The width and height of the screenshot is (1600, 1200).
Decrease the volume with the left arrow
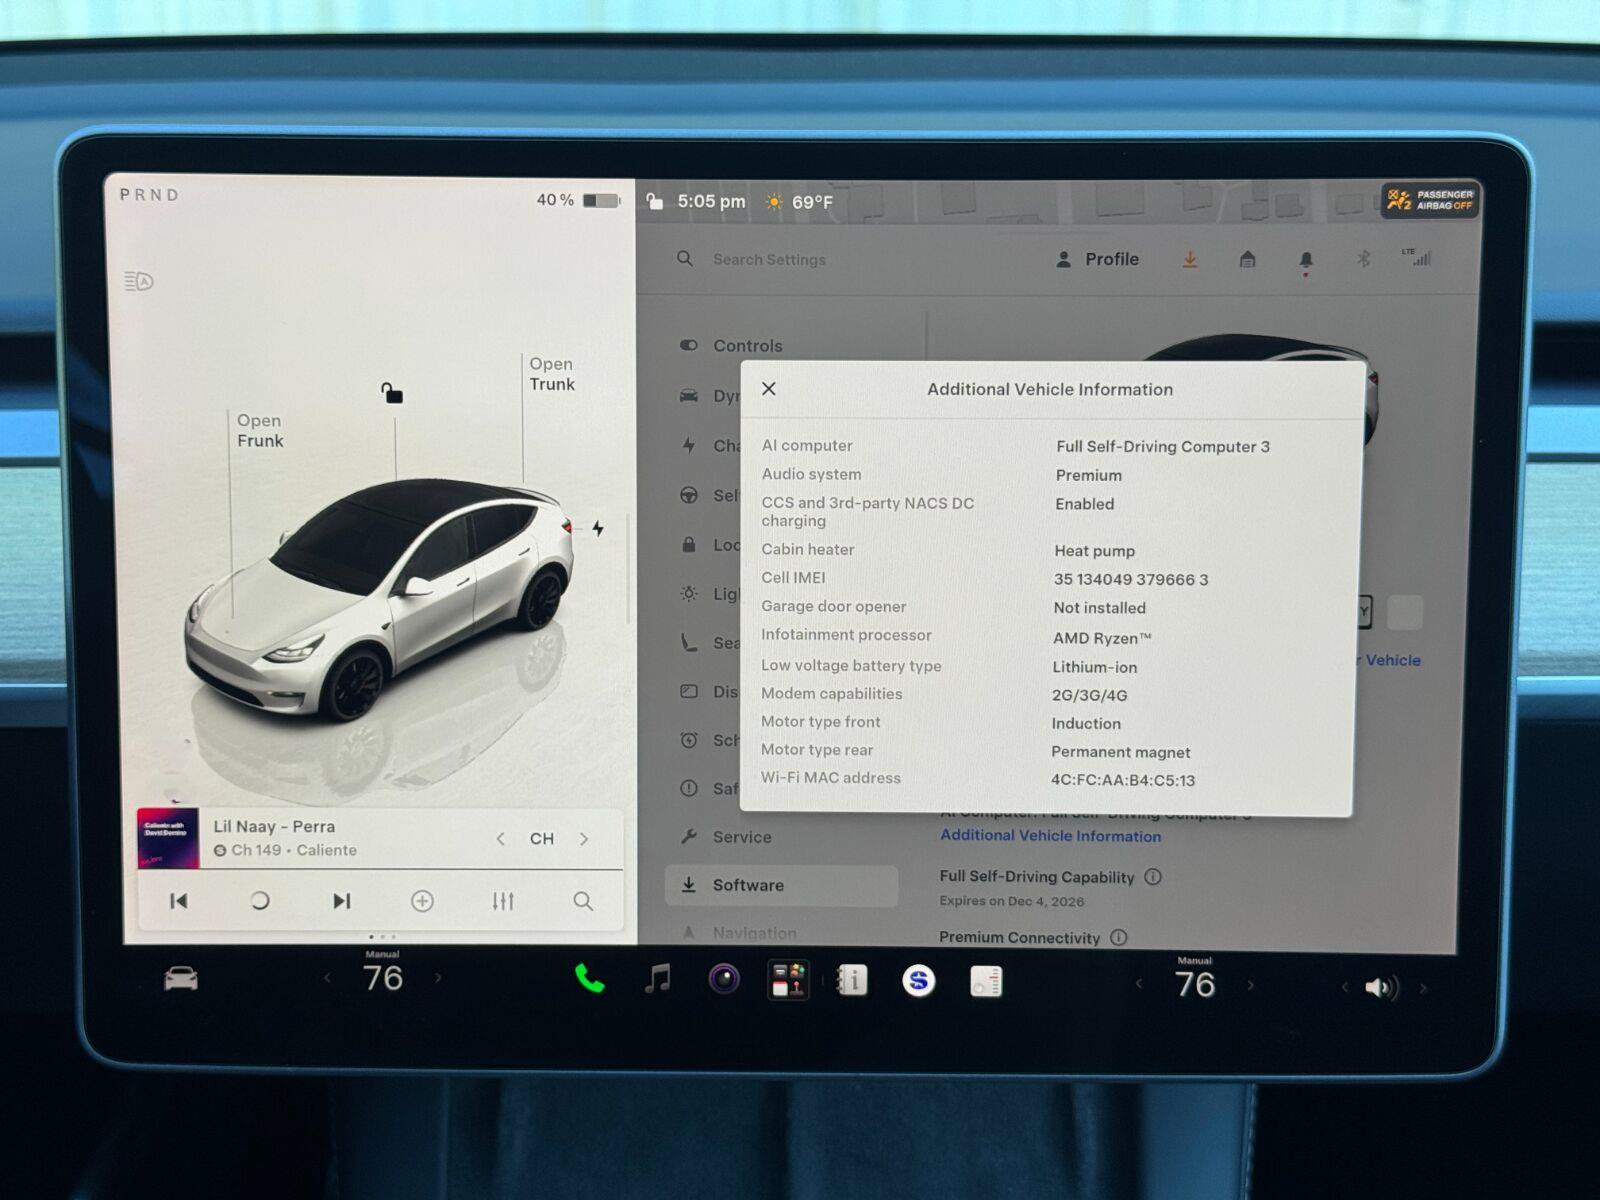pos(1345,988)
